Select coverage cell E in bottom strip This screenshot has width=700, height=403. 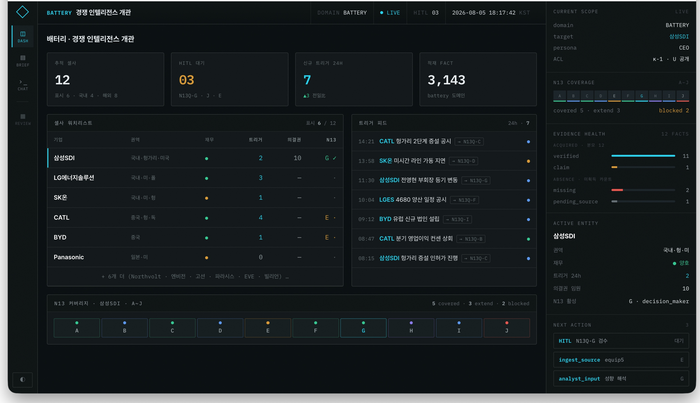click(268, 328)
